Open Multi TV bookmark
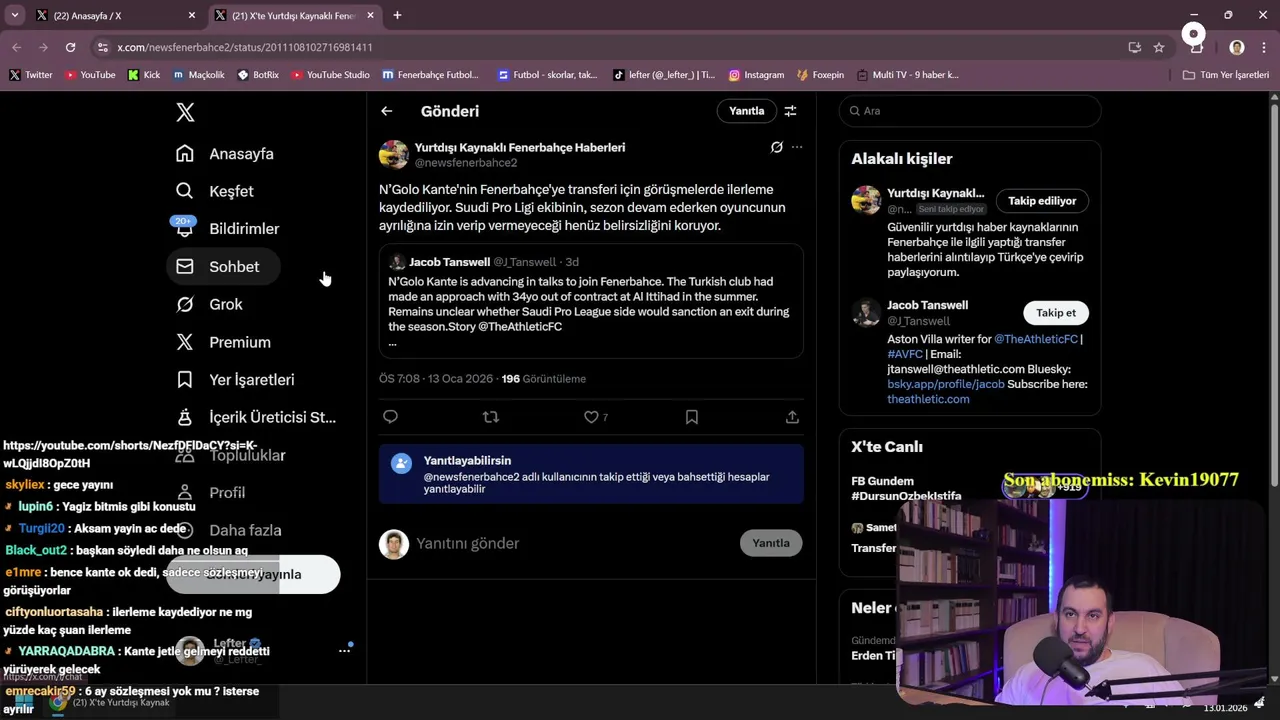The image size is (1280, 720). [907, 75]
